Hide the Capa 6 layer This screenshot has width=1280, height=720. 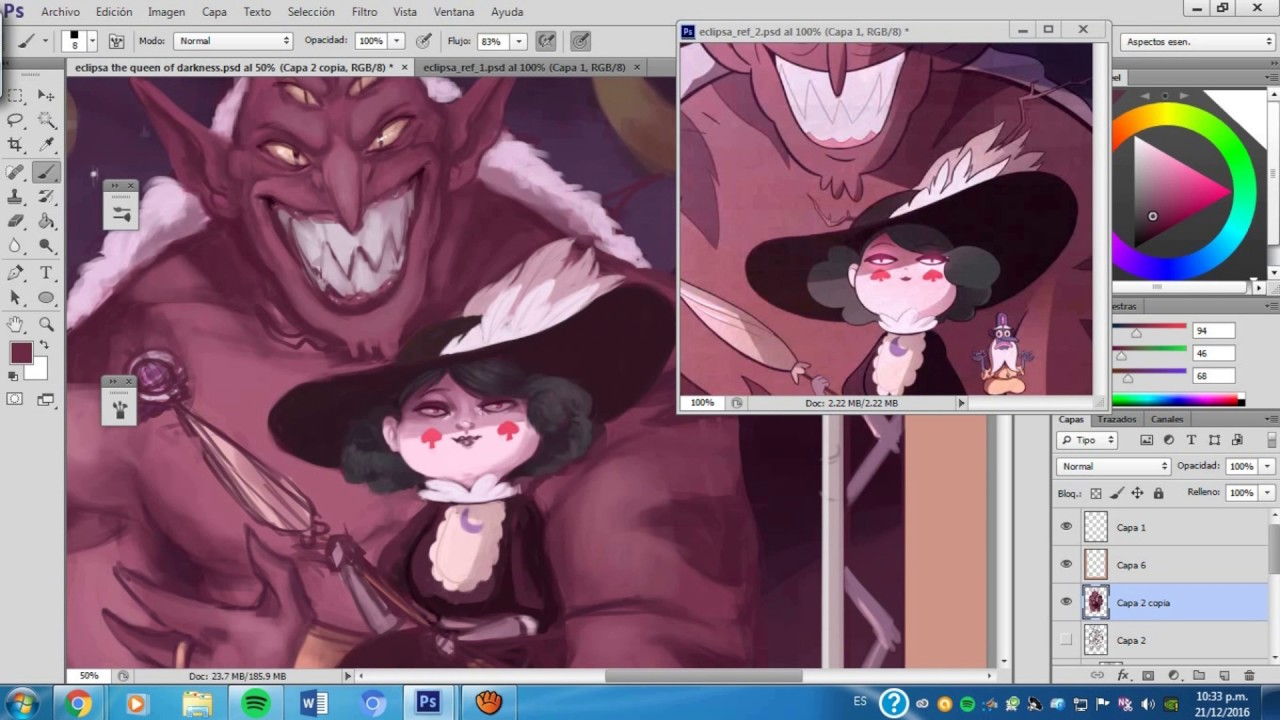coord(1066,564)
